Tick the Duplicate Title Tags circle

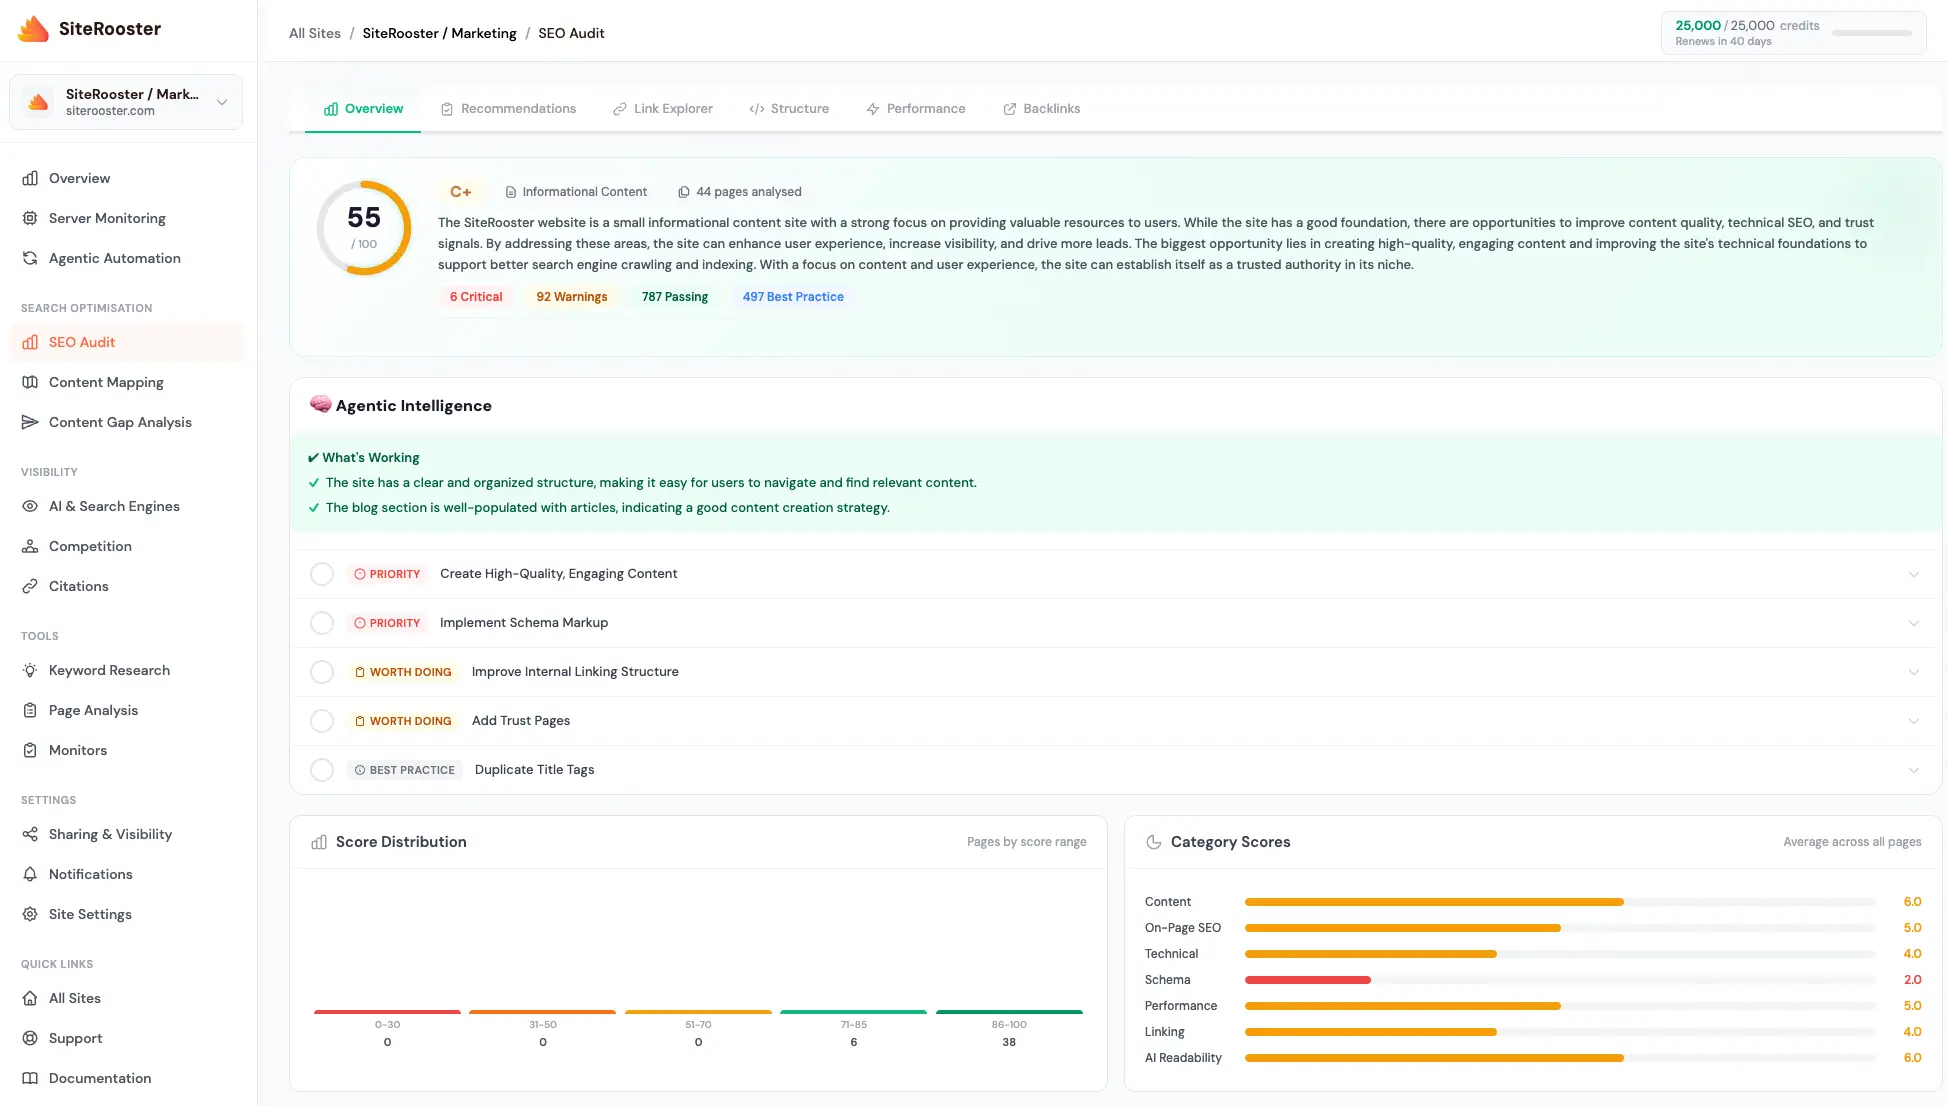322,770
